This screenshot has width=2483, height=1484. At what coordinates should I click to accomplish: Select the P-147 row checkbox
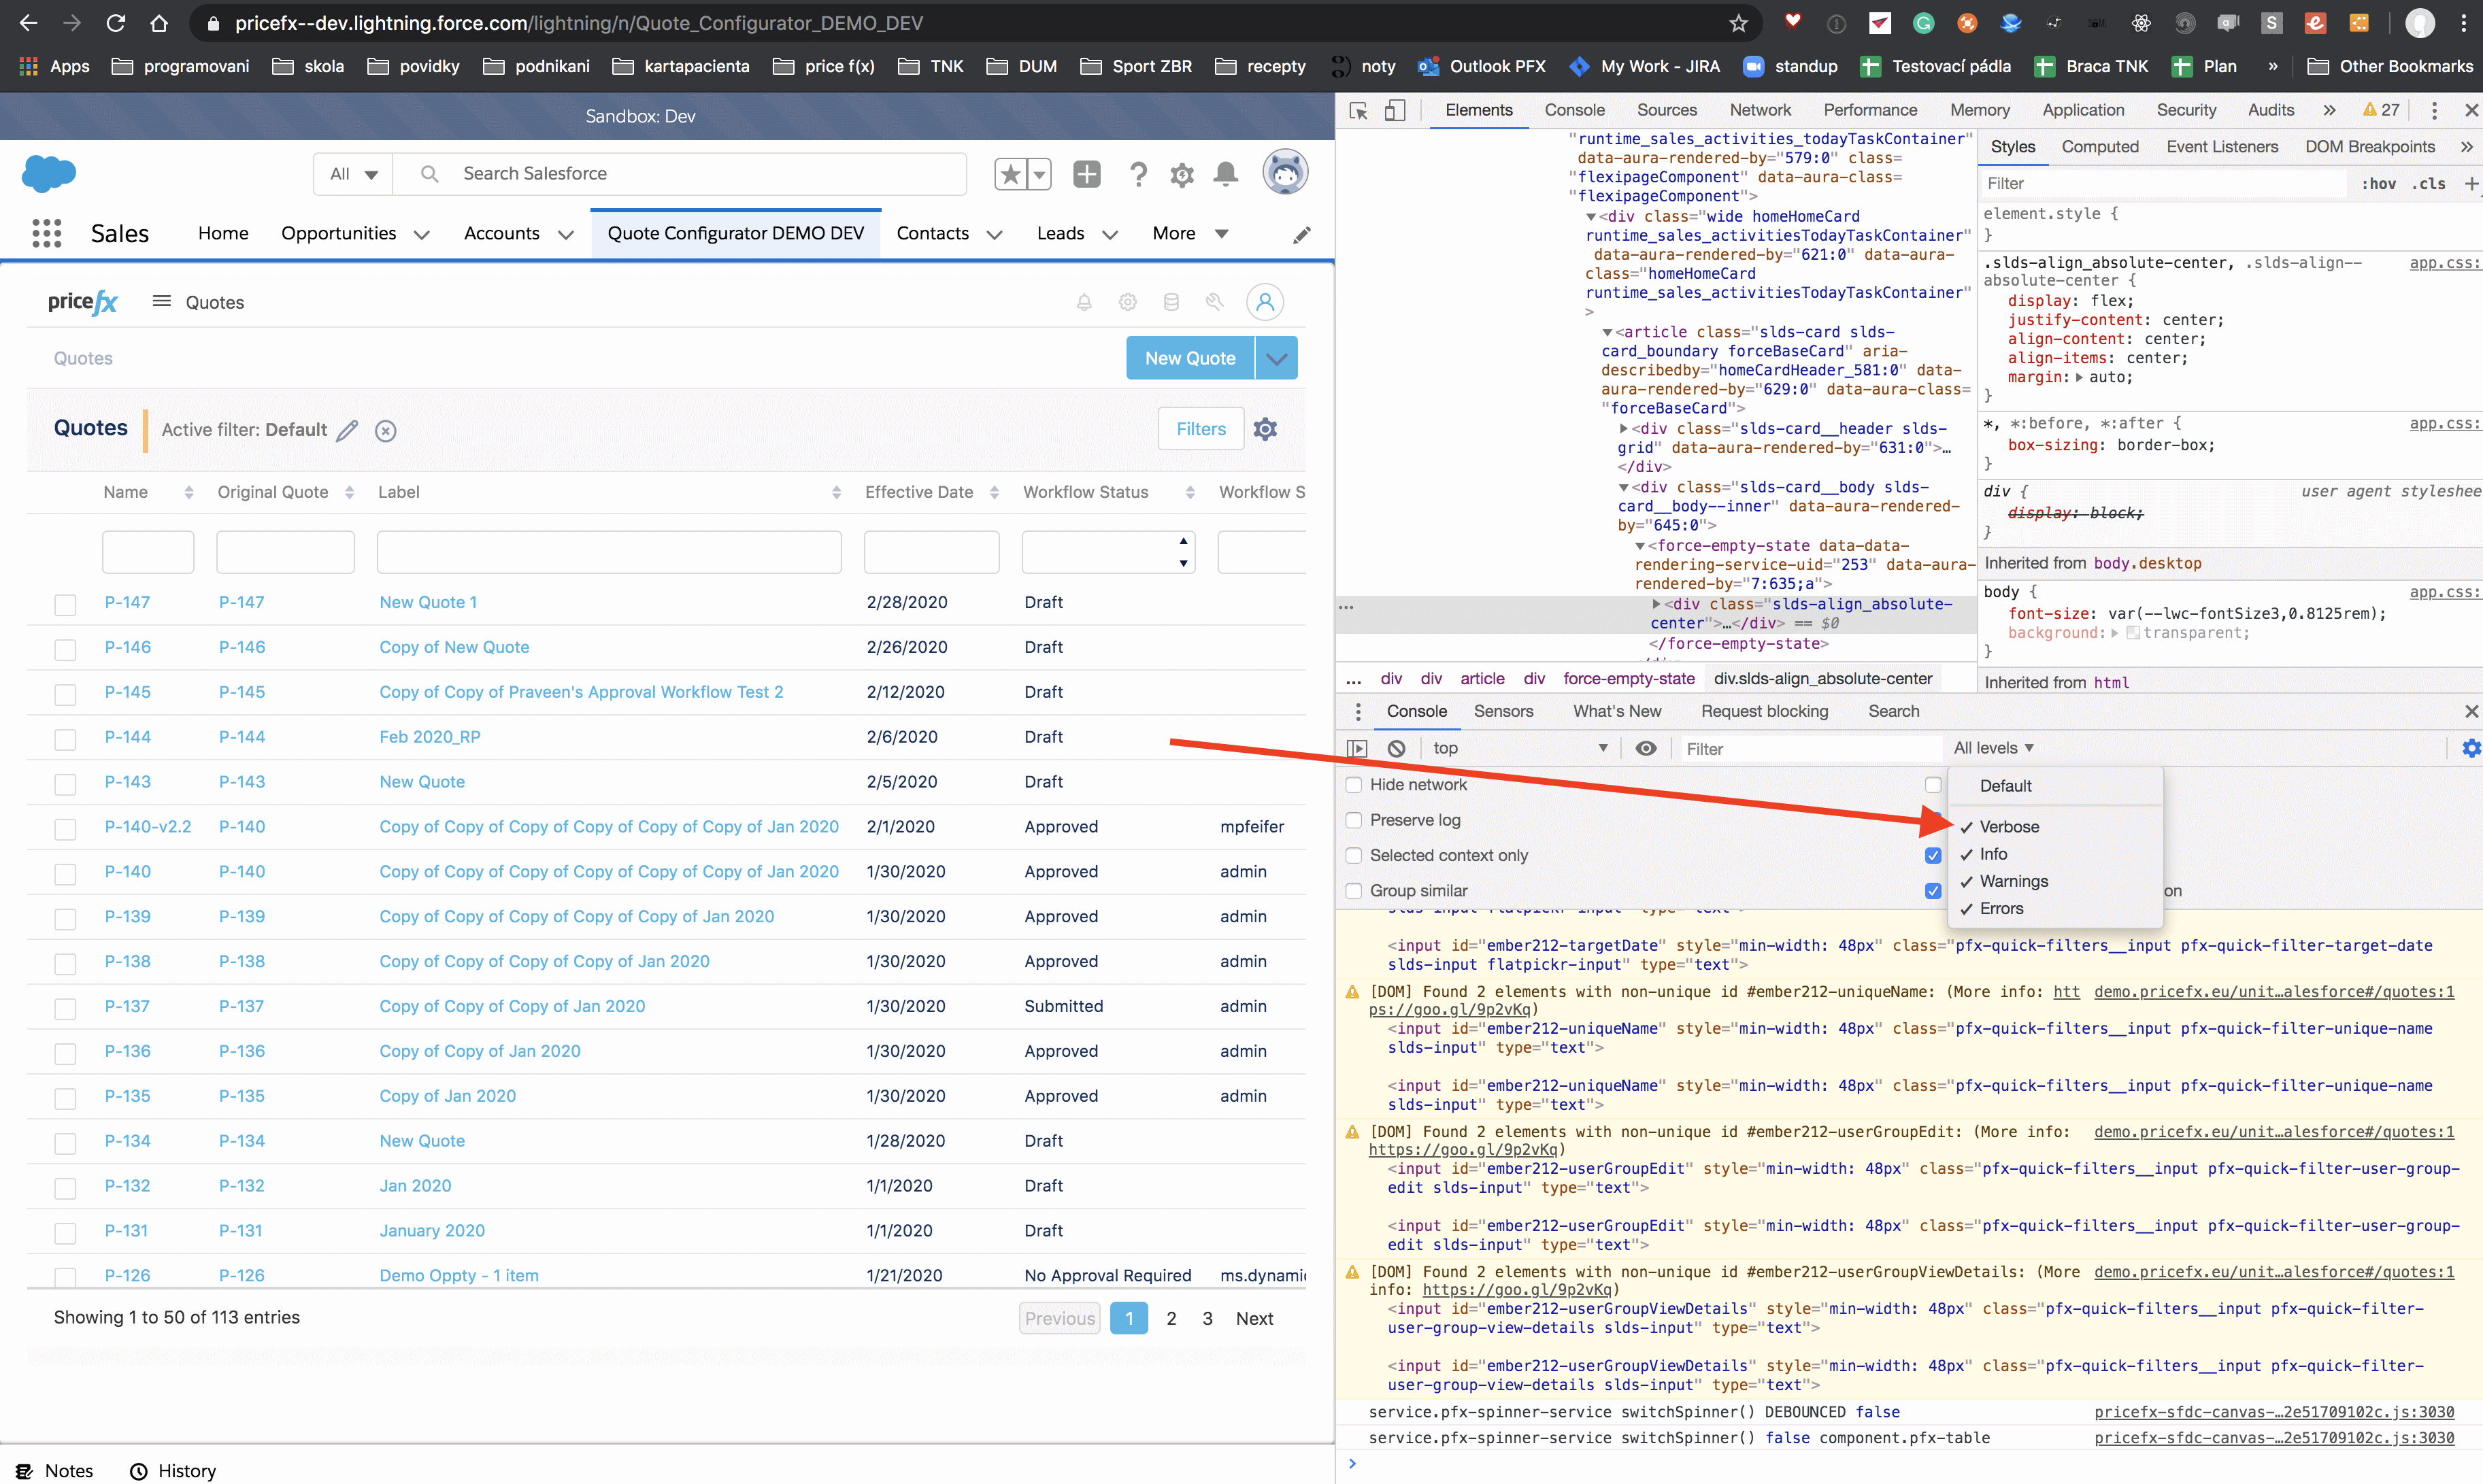[65, 604]
